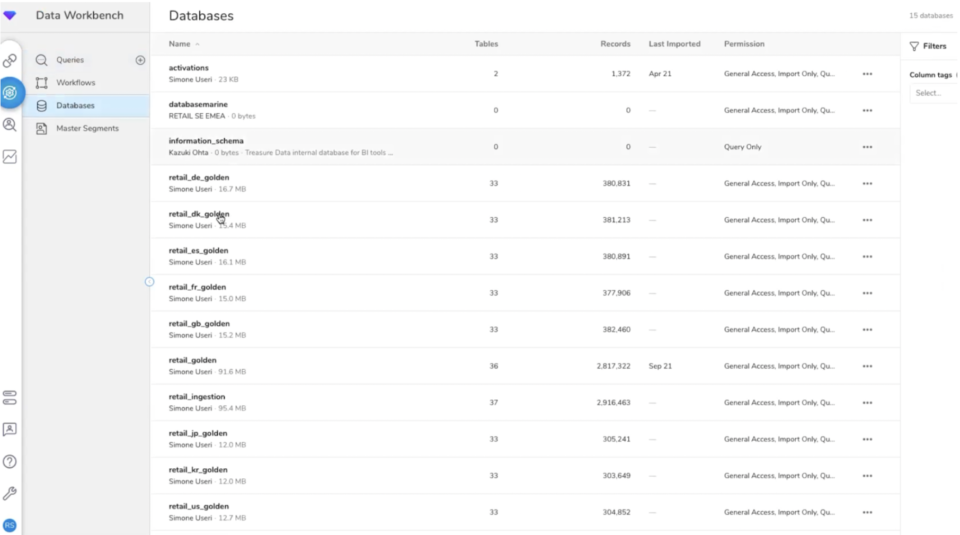Open three-dot menu for retail_golden row
960x535 pixels.
[x=867, y=366]
